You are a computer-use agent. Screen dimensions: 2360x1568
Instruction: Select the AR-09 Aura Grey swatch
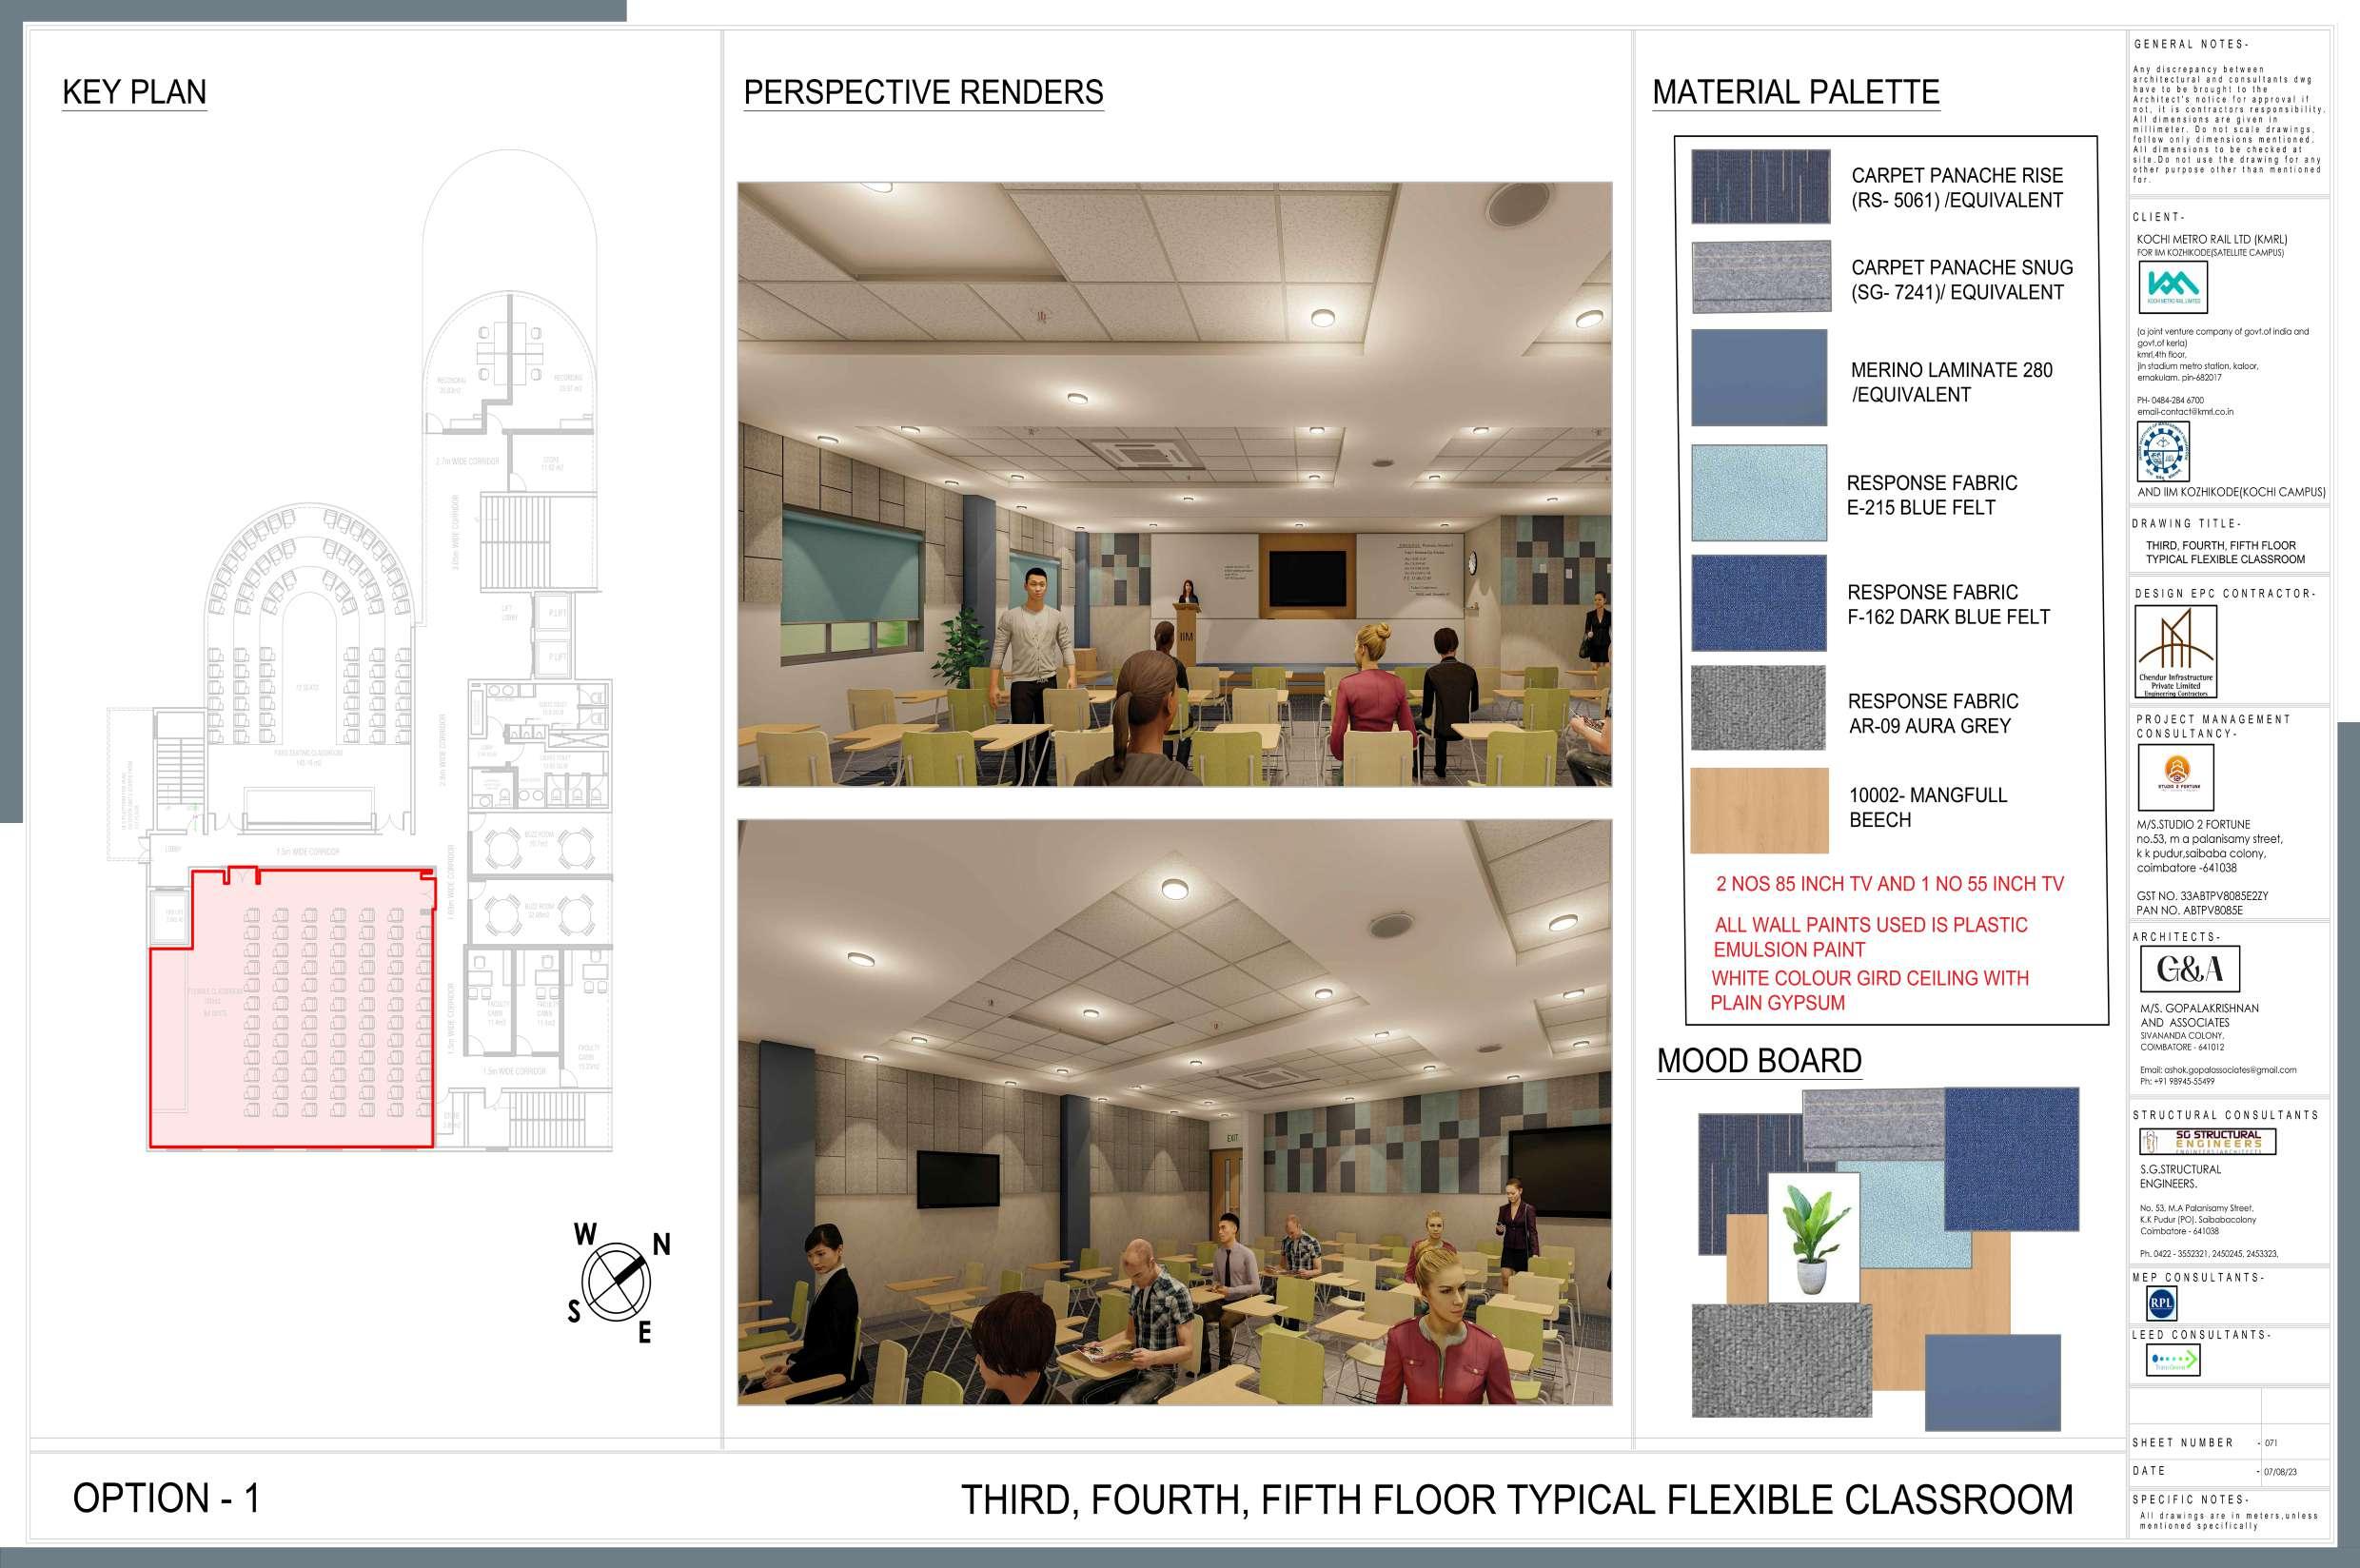click(1759, 708)
